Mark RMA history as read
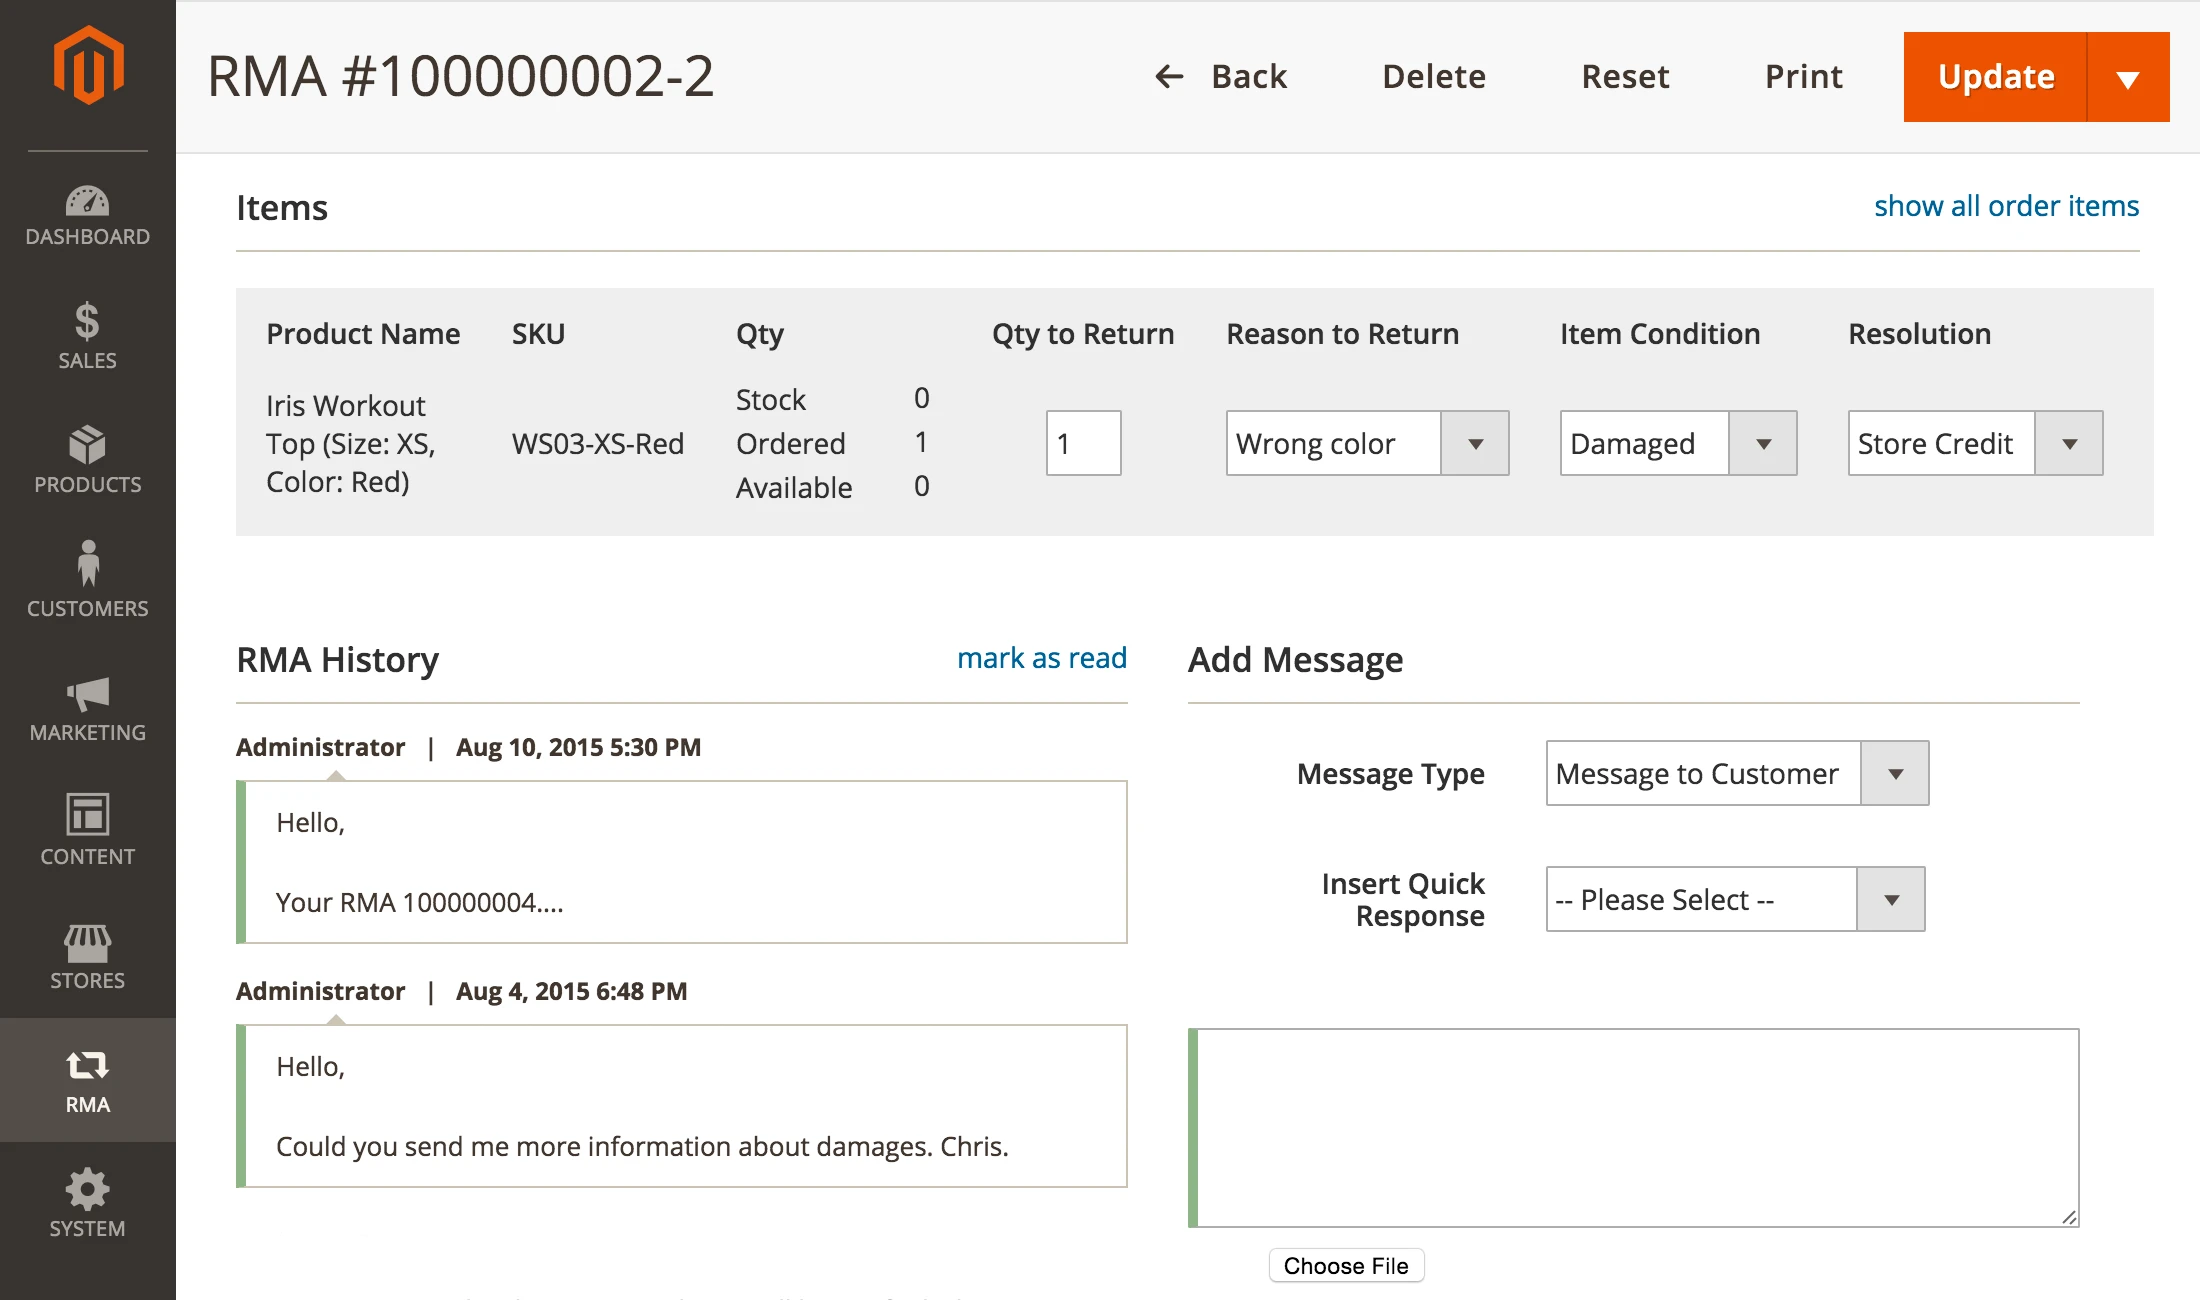Image resolution: width=2200 pixels, height=1300 pixels. 1042,658
